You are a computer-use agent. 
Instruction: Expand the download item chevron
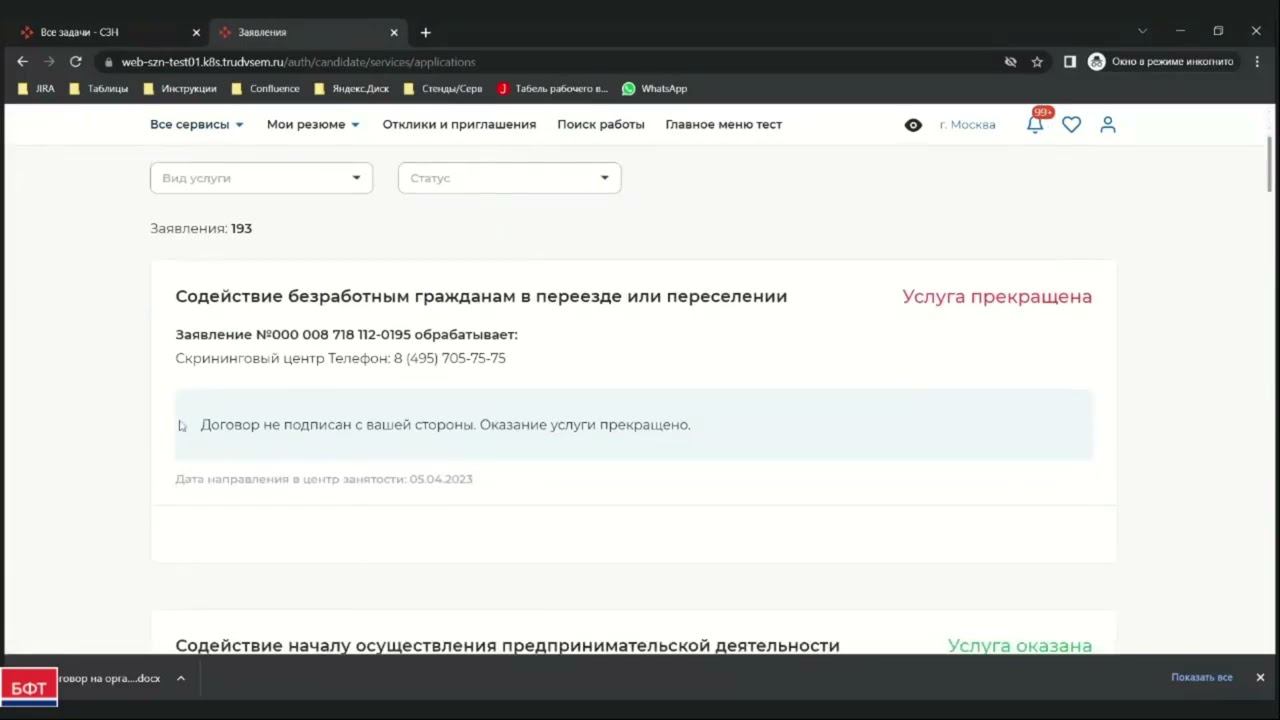181,678
